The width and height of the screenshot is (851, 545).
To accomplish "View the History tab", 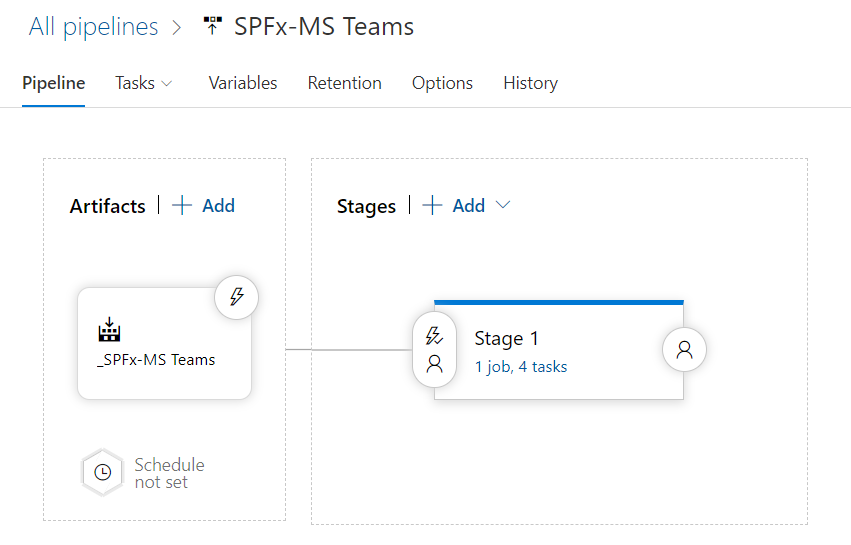I will (530, 83).
